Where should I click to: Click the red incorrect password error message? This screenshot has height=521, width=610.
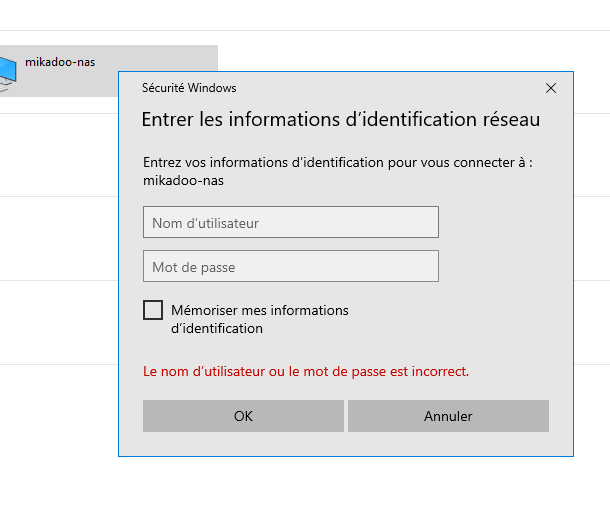pyautogui.click(x=306, y=371)
